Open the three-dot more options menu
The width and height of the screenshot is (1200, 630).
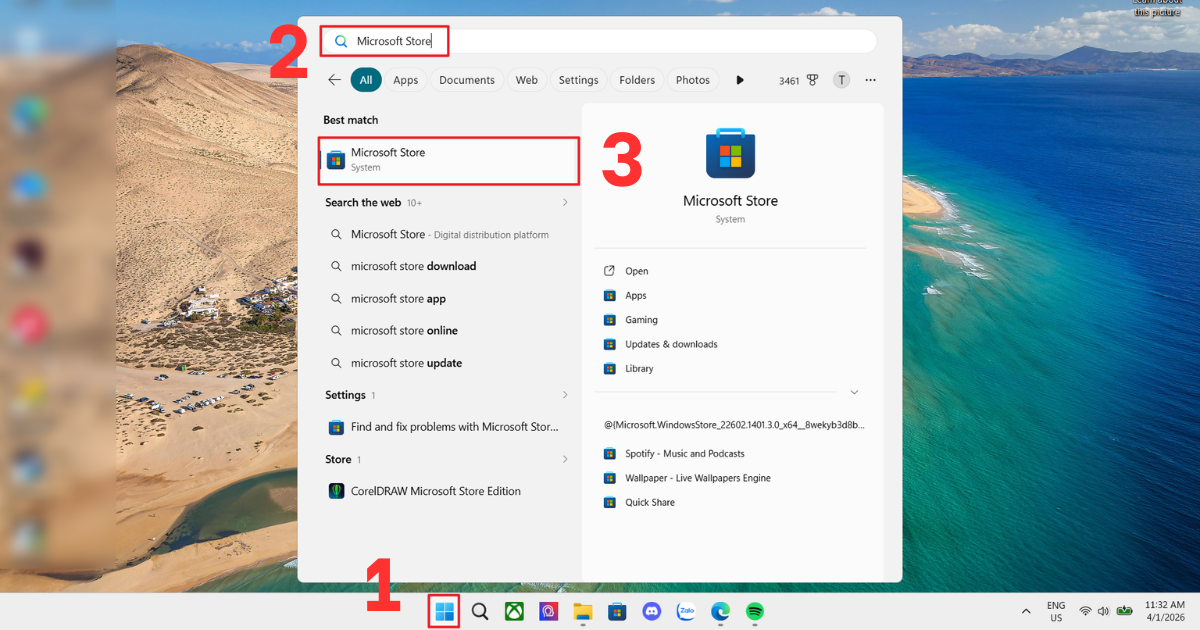(871, 80)
